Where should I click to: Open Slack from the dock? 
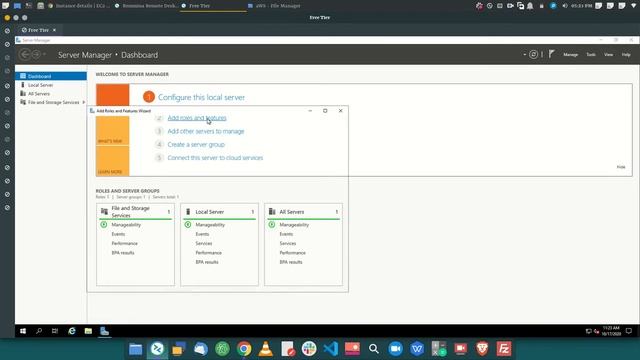click(x=309, y=349)
